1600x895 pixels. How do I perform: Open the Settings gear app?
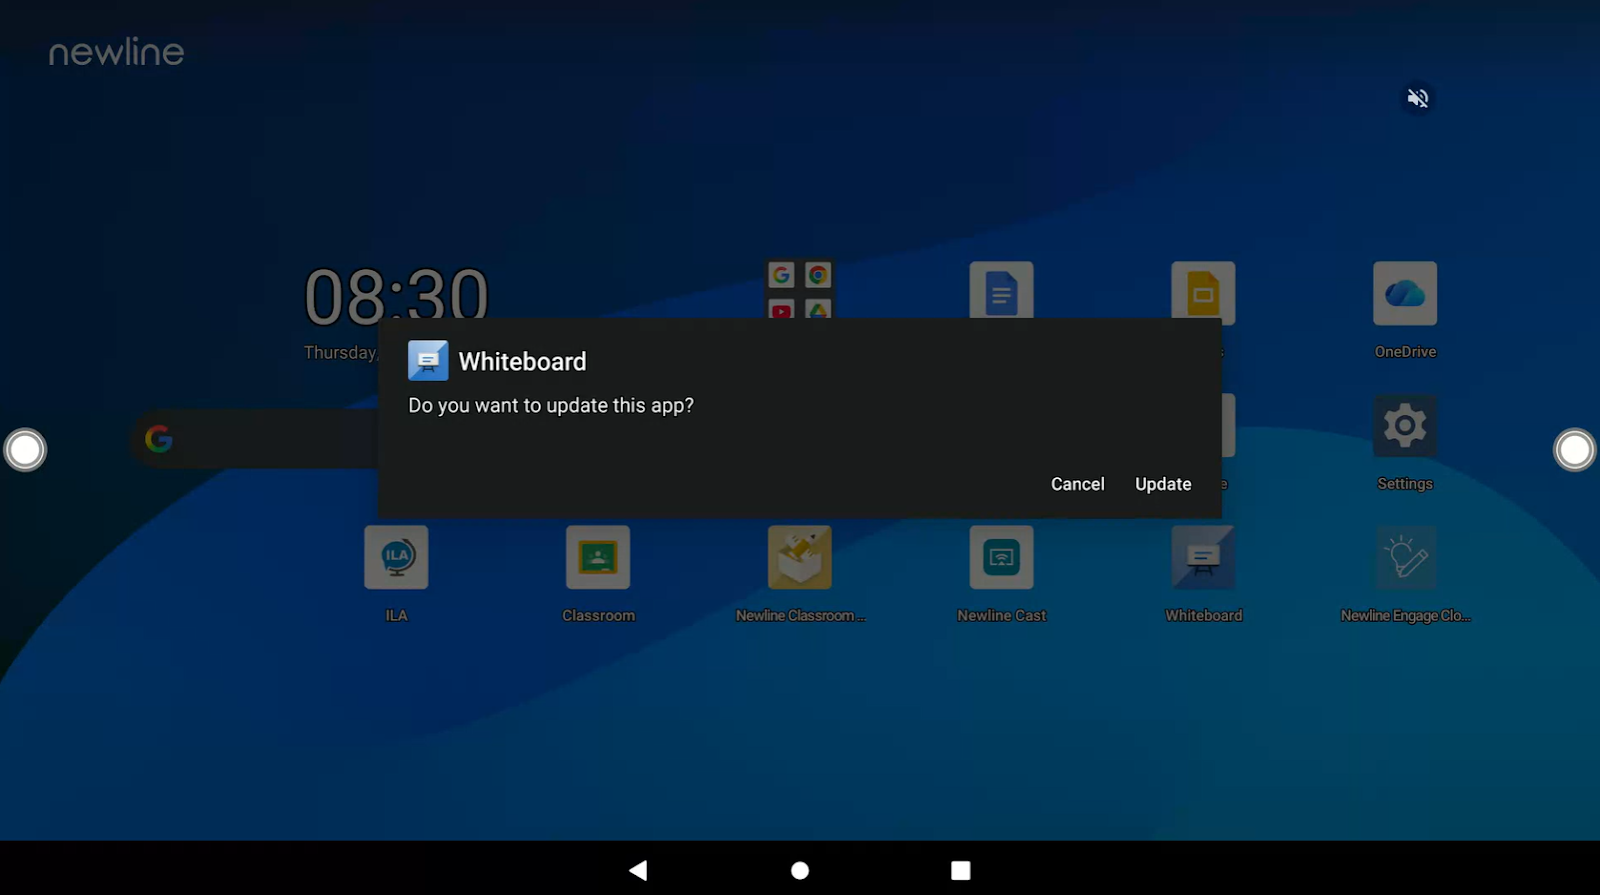1405,426
